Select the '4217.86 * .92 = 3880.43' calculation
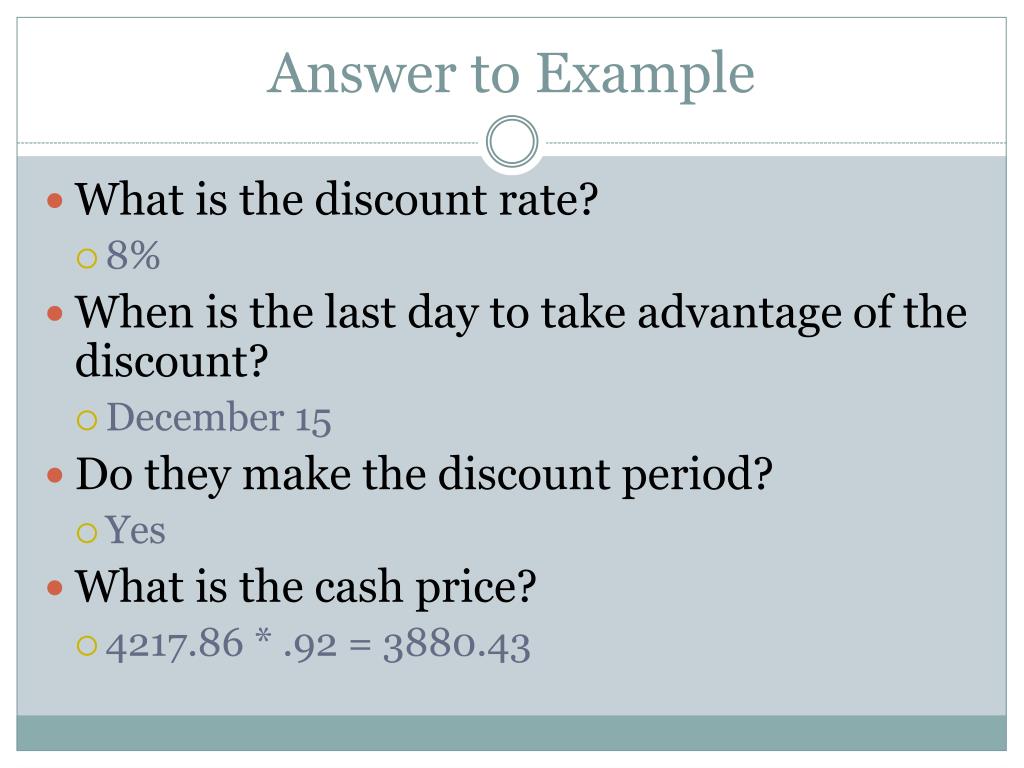Viewport: 1024px width, 768px height. coord(318,644)
